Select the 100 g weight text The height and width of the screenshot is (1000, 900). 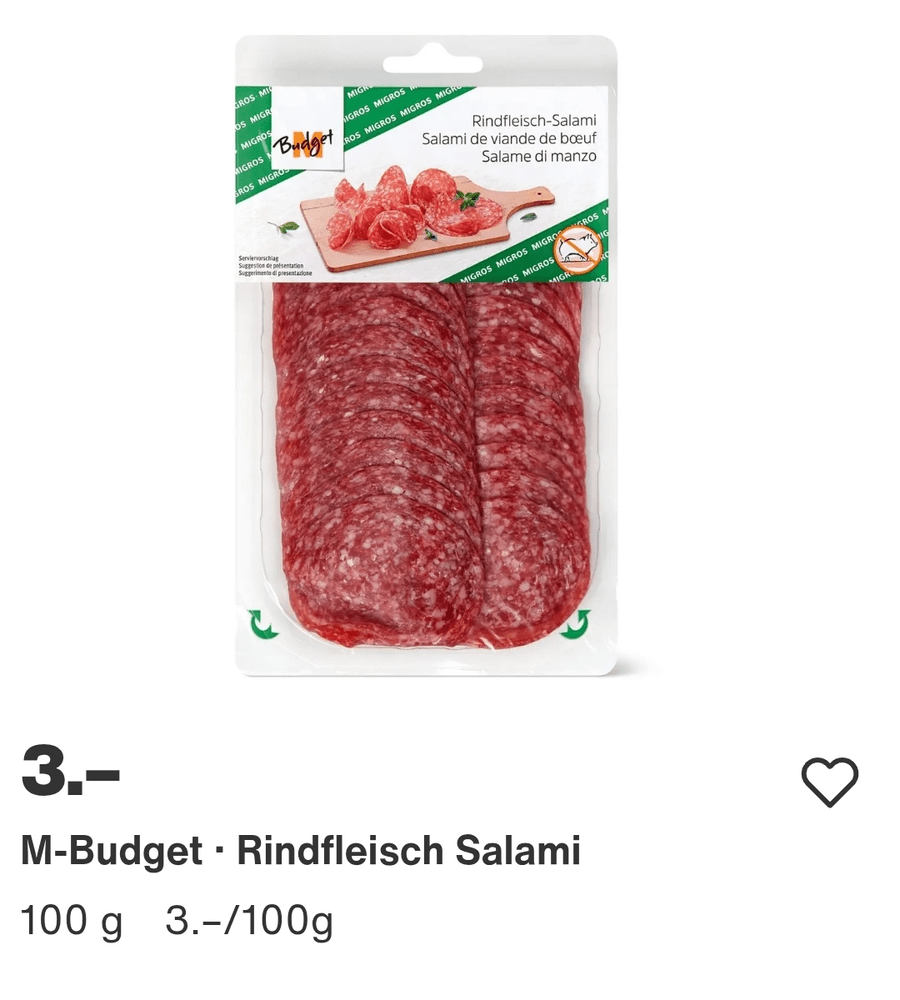pos(71,922)
